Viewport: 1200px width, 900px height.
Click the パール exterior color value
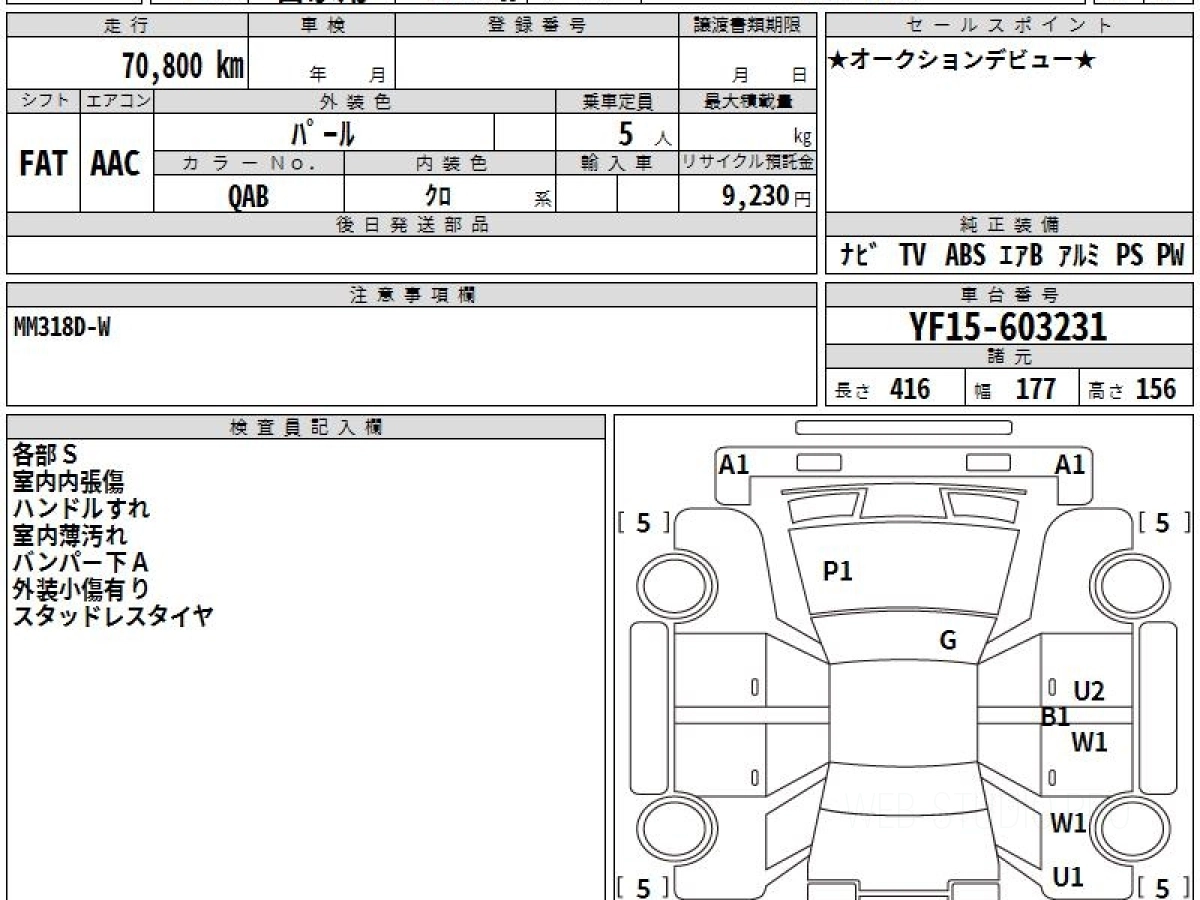coord(323,132)
